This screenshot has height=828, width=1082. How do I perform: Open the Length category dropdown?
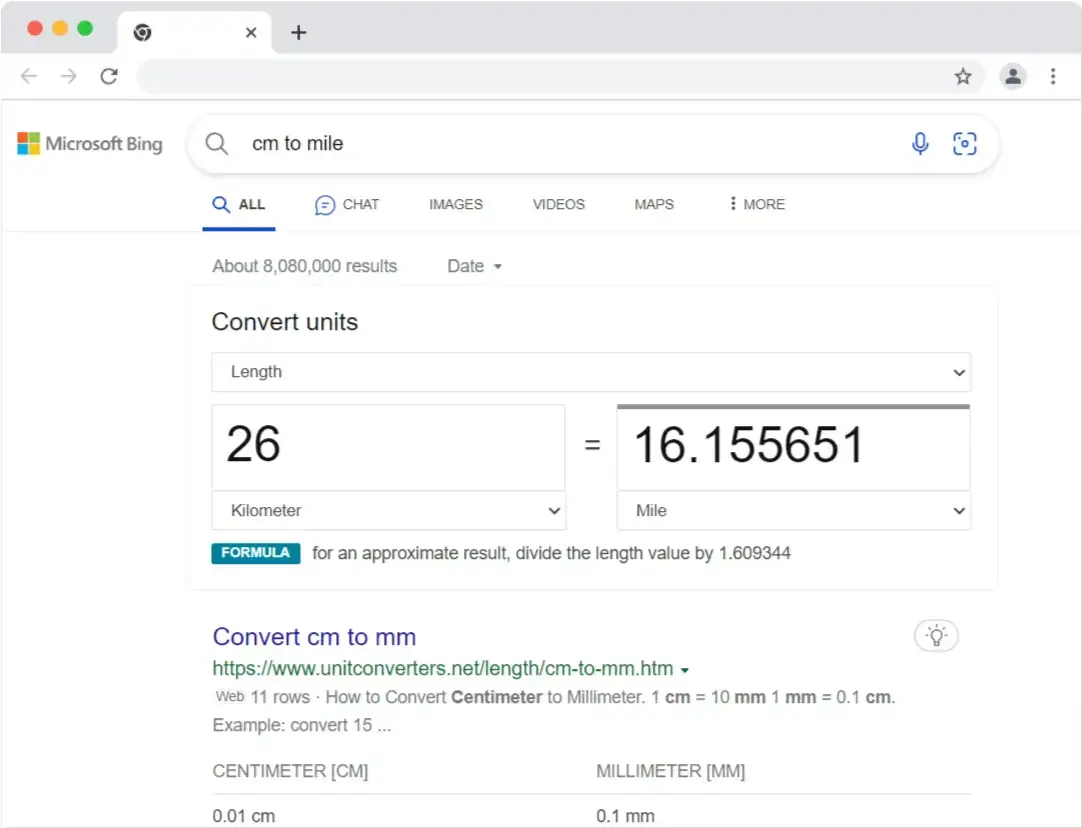[590, 371]
